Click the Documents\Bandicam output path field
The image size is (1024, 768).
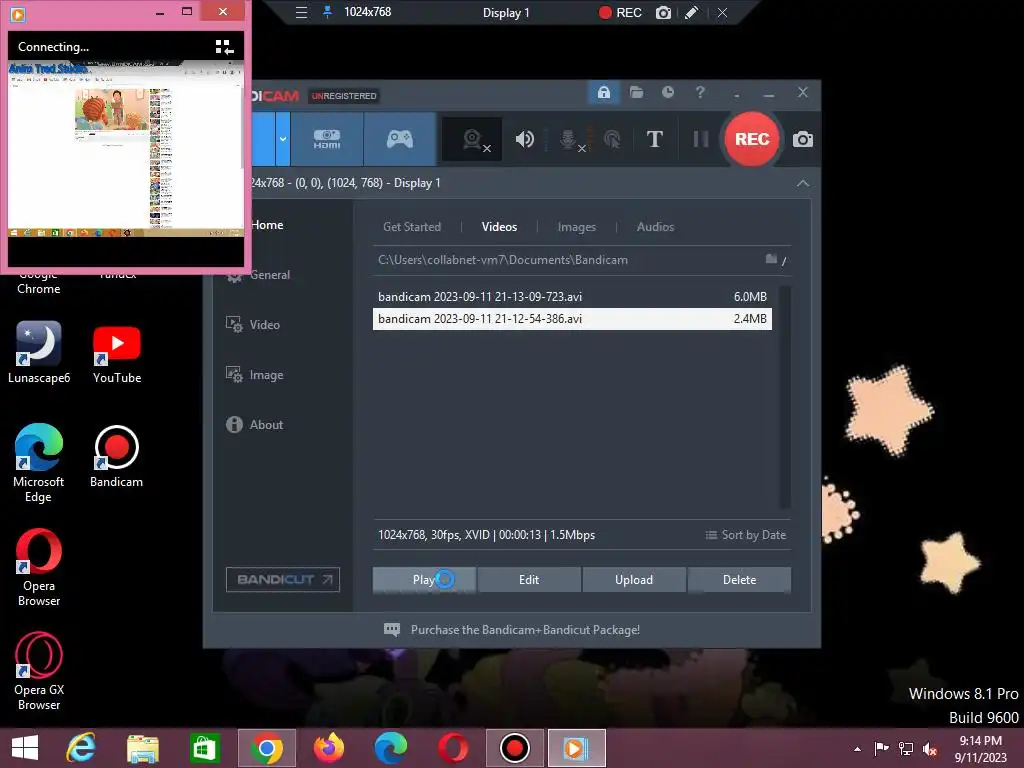[567, 260]
